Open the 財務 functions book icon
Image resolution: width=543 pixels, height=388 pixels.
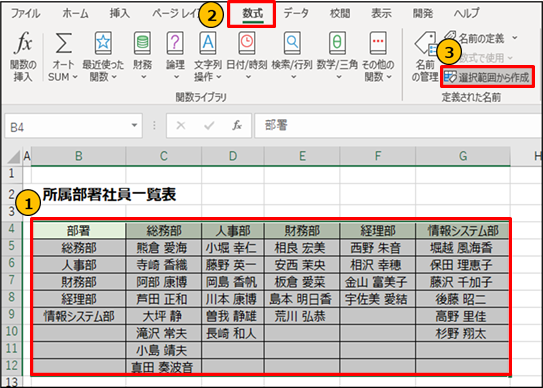(x=142, y=43)
